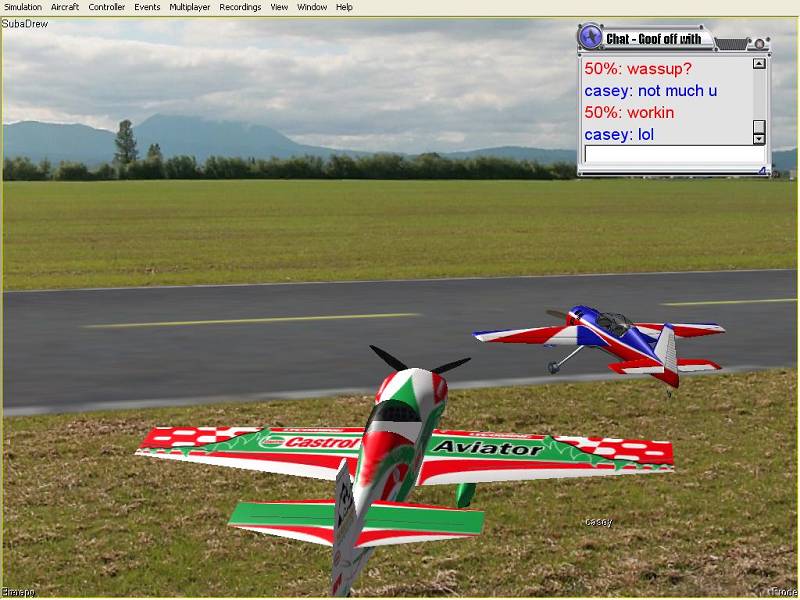
Task: Click the 'Chat - Goof off with' title bar
Action: pos(655,39)
